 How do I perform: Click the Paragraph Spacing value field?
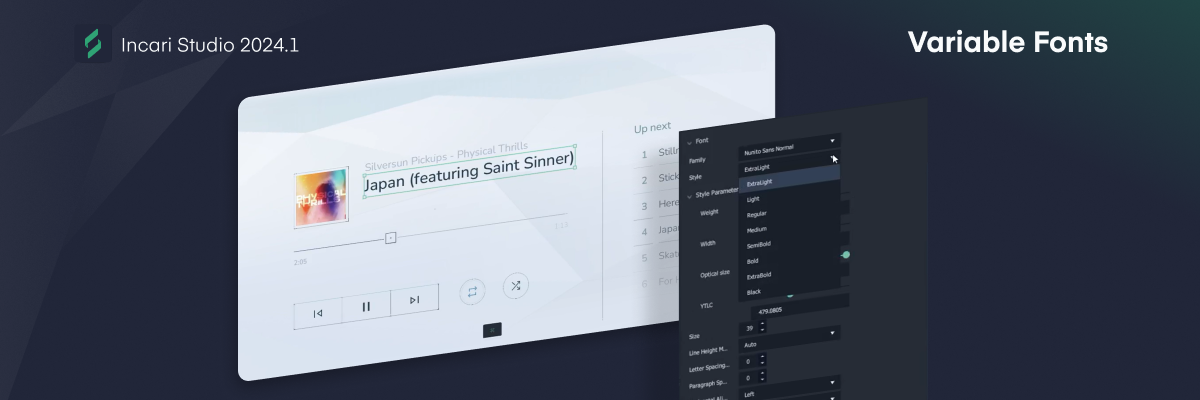(749, 376)
